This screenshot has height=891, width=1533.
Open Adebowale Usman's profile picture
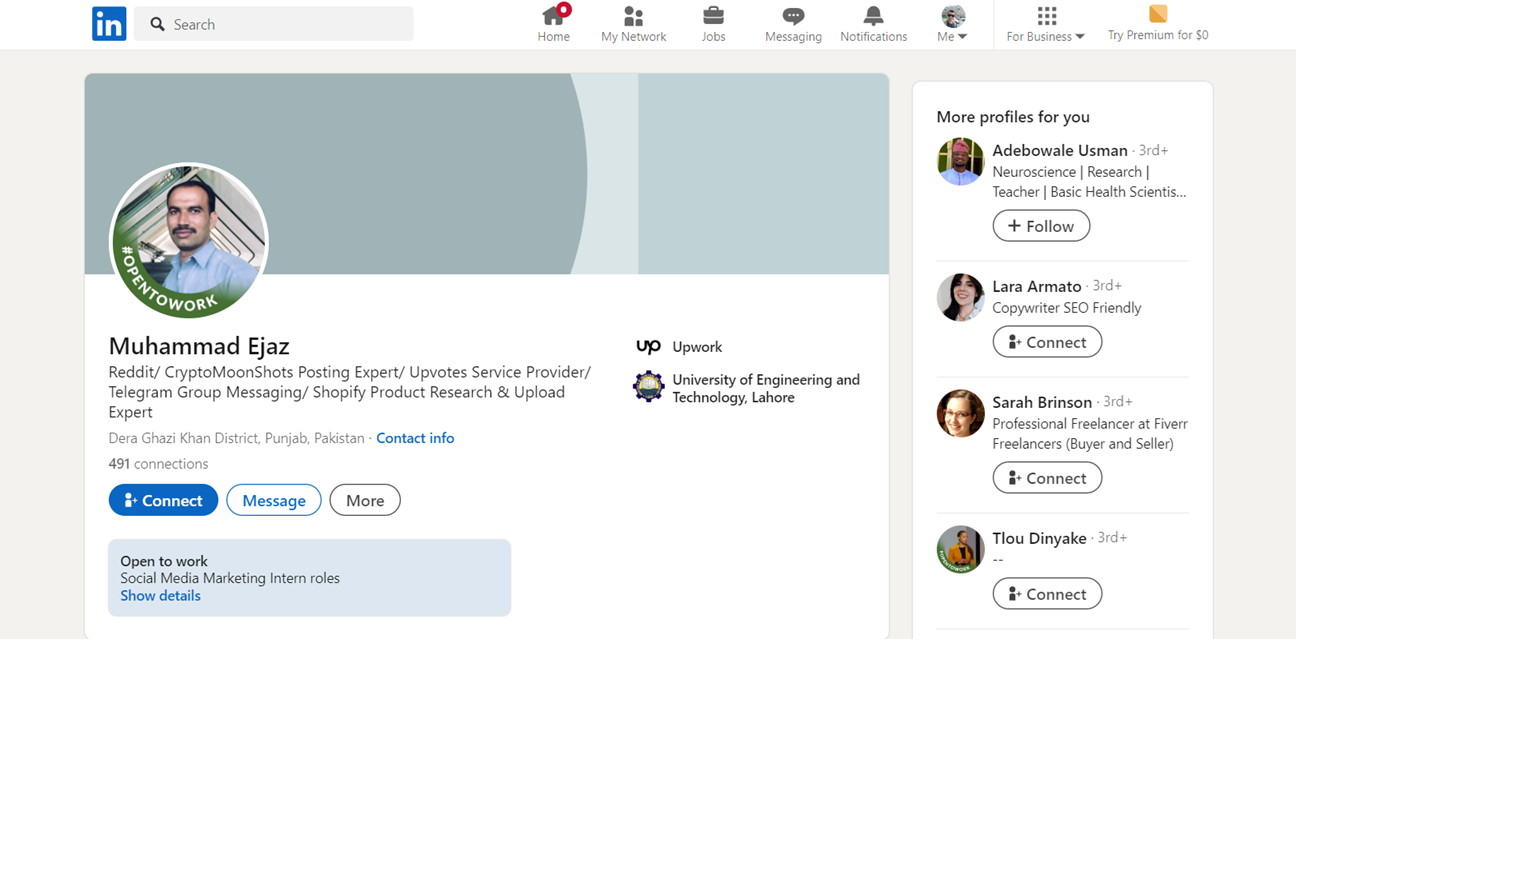tap(960, 162)
